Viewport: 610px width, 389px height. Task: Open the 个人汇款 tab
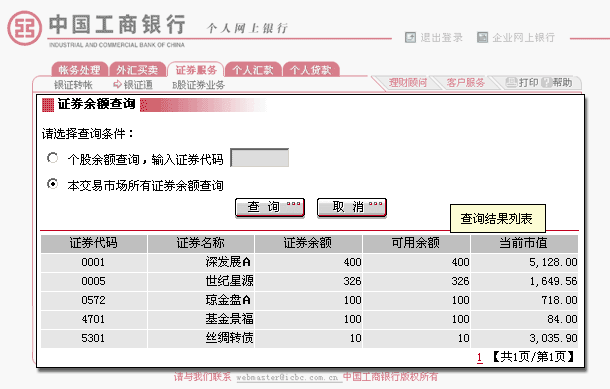point(253,70)
